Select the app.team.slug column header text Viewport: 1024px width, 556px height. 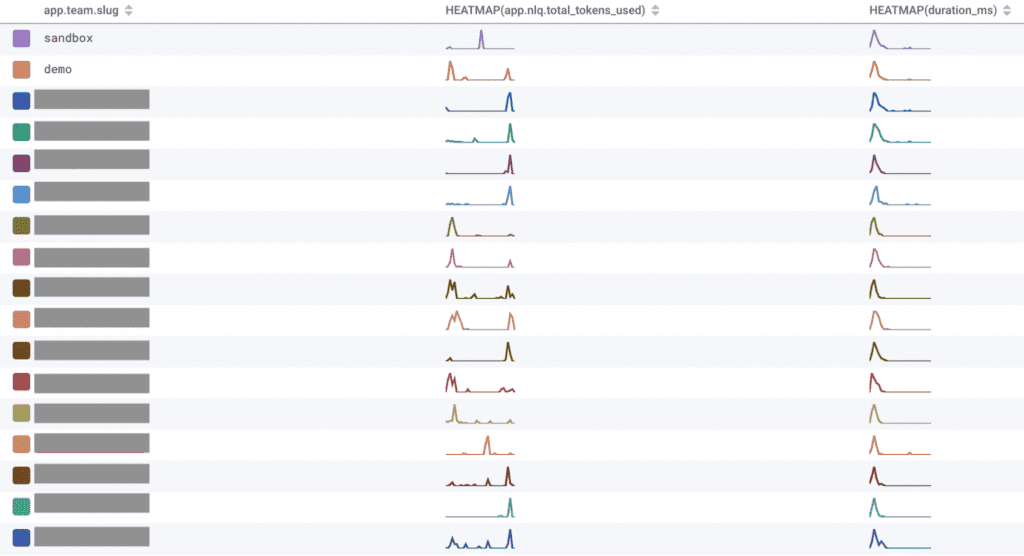(x=82, y=10)
